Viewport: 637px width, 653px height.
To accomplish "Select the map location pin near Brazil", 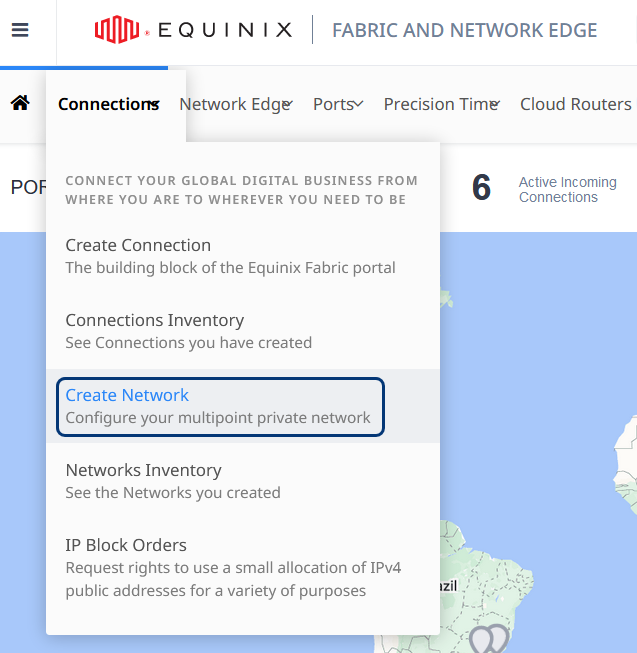I will [489, 639].
